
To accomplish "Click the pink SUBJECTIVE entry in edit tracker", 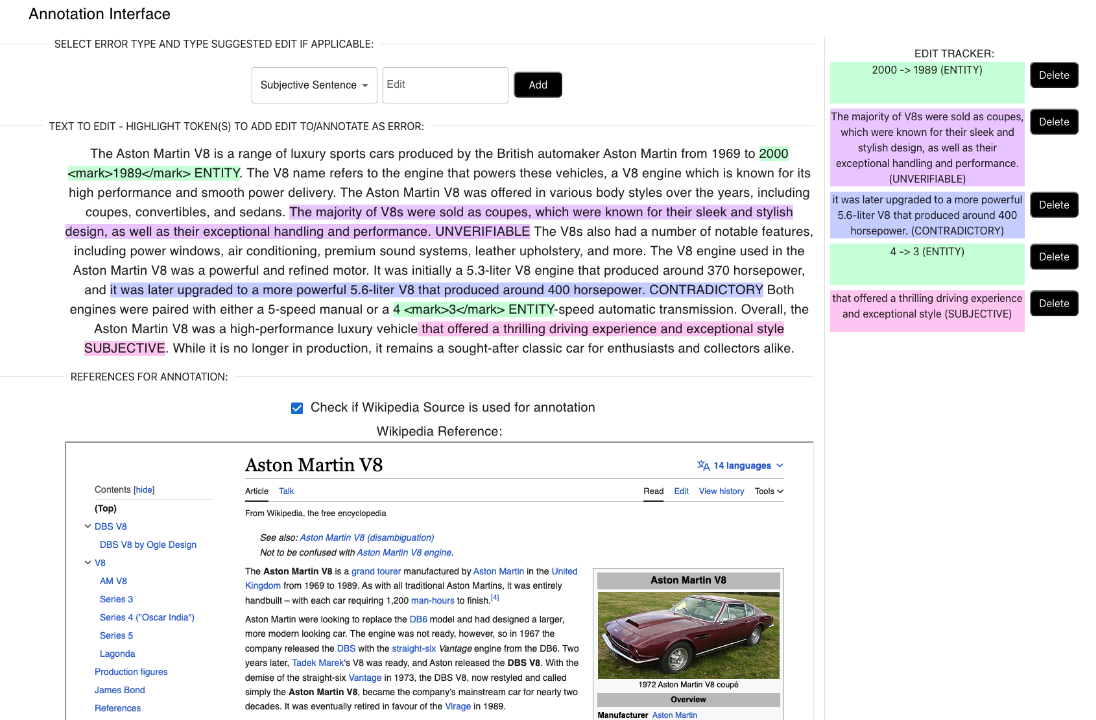I will click(926, 306).
